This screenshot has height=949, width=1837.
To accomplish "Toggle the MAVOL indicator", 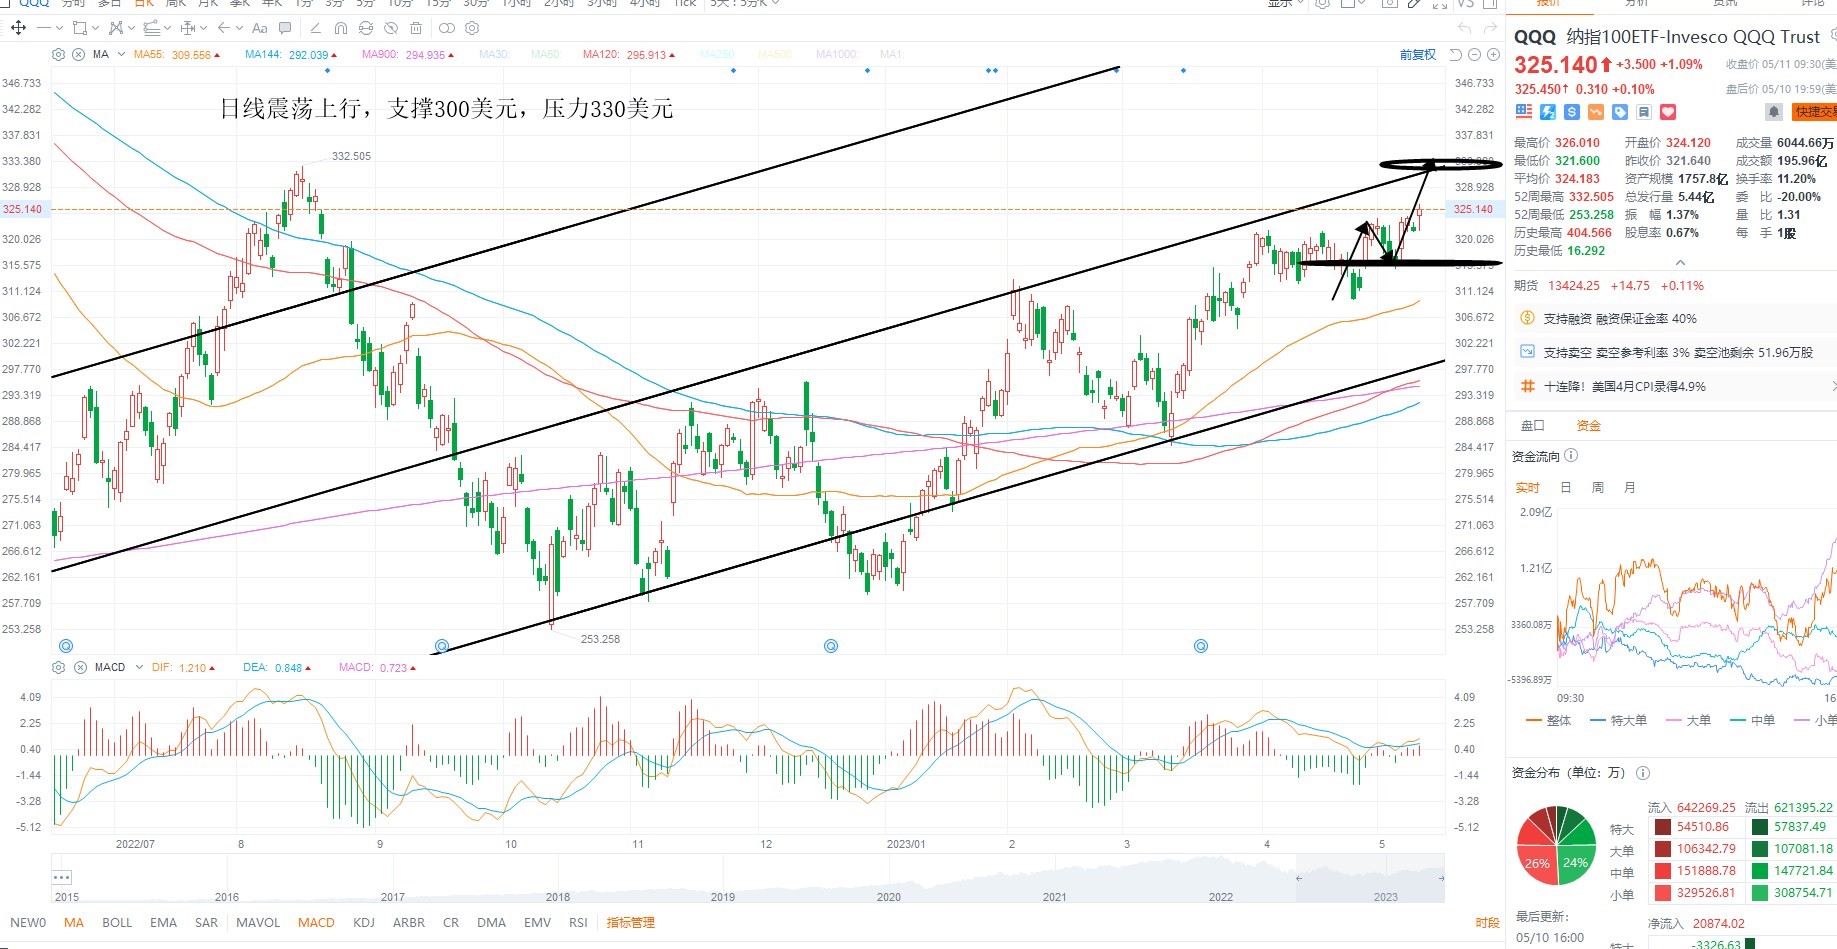I will point(258,922).
